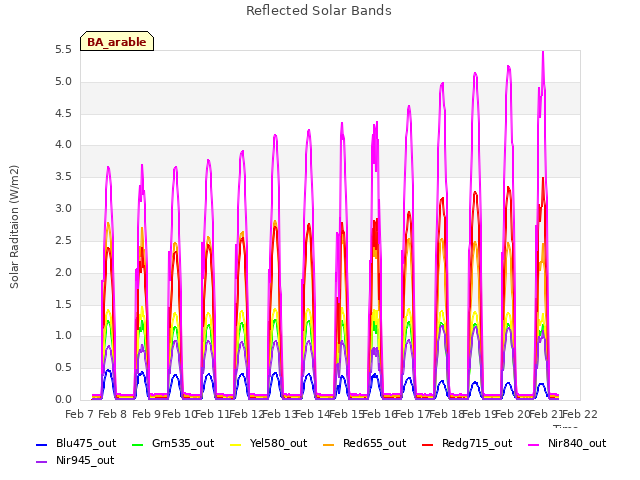Click the green Grn535_out legend swatch
Screen dimensions: 640x480
(x=138, y=445)
